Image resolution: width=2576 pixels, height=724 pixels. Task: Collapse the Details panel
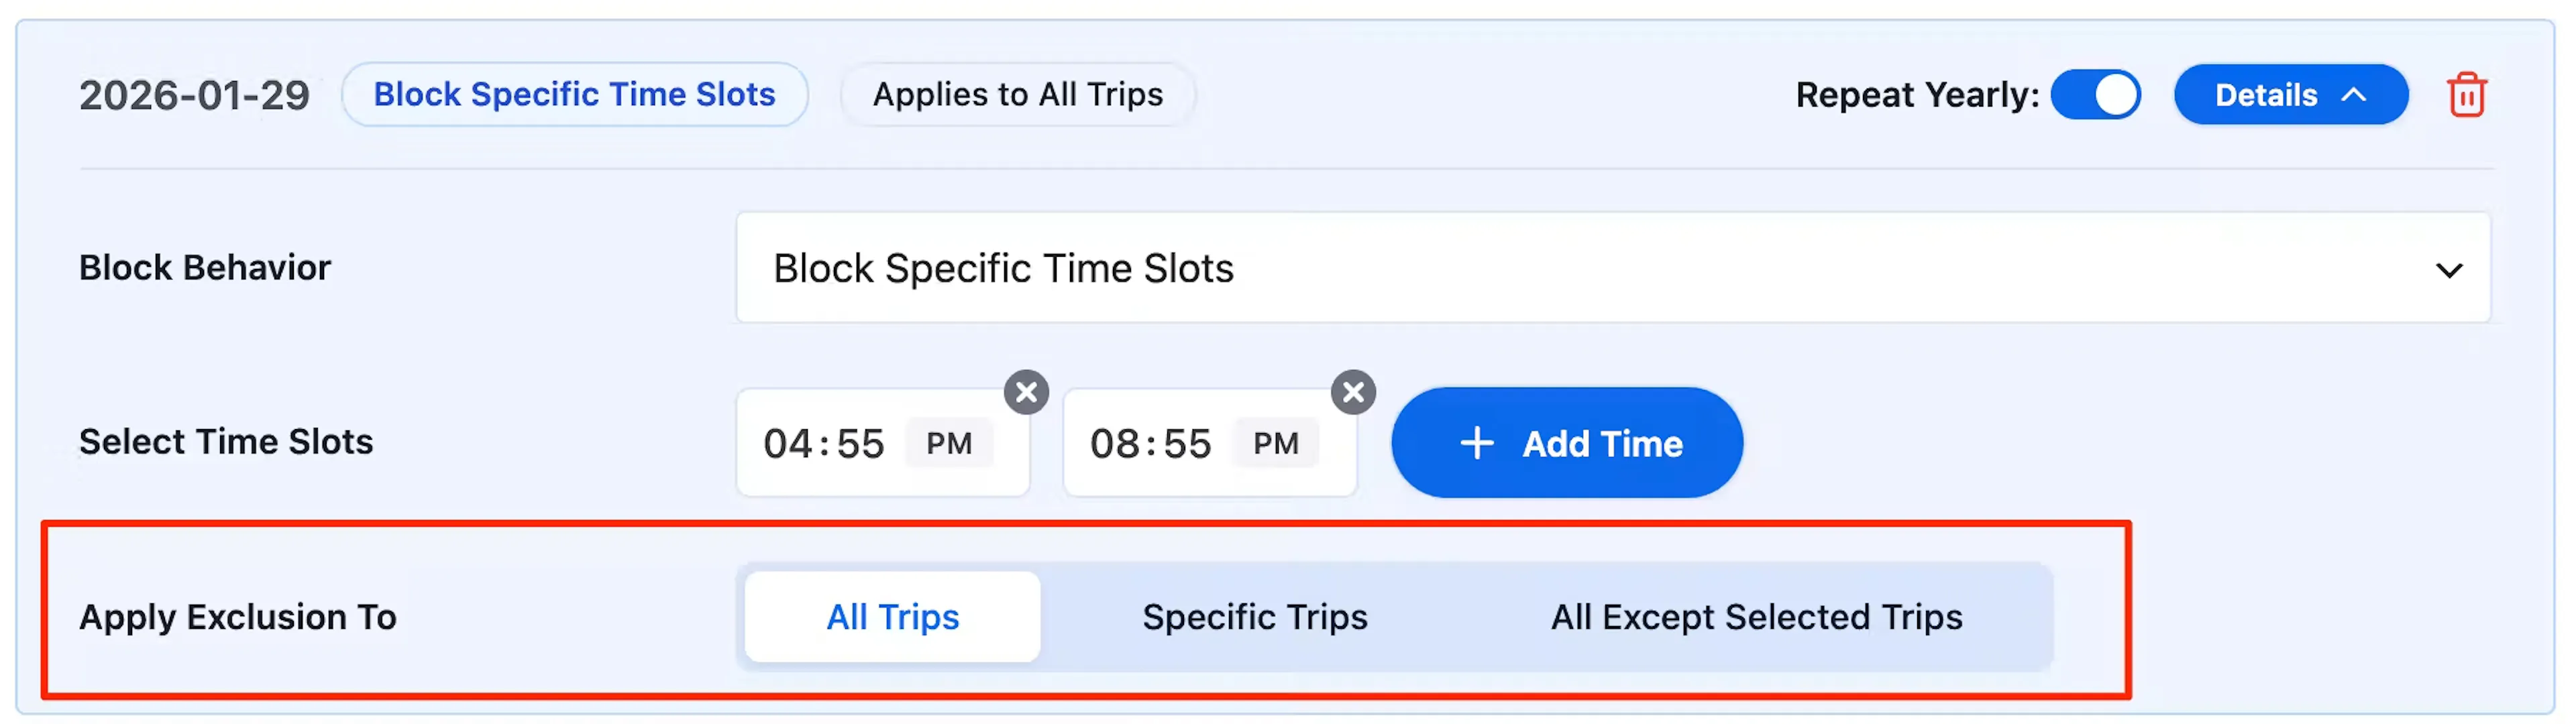click(x=2290, y=95)
